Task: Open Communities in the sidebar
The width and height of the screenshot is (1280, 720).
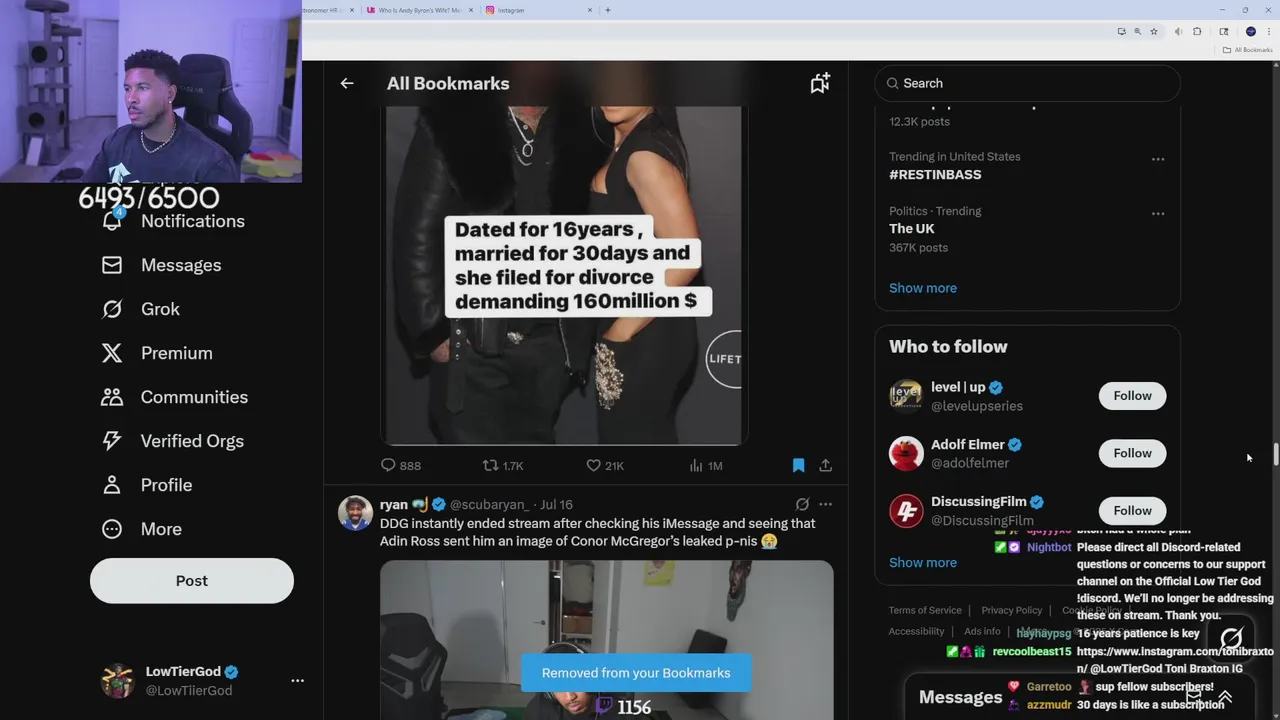Action: pyautogui.click(x=174, y=397)
